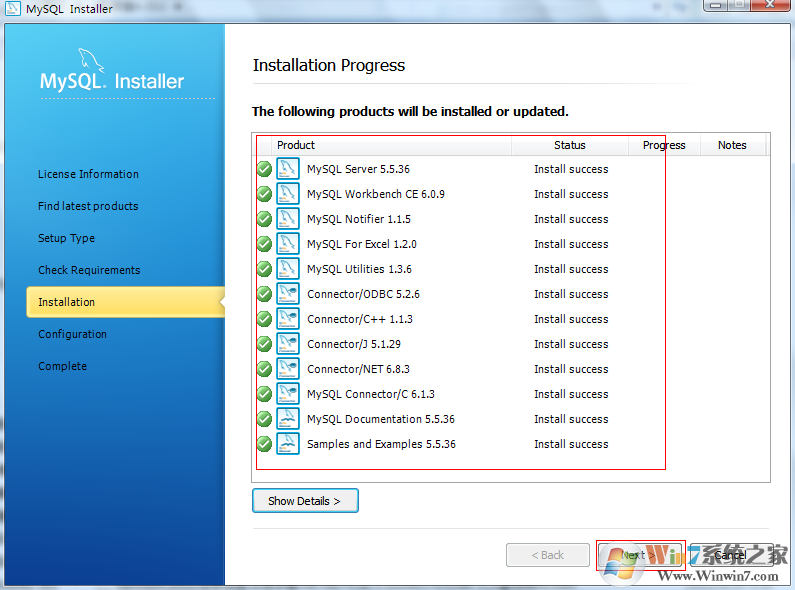Click the MySQL Notifier 1.1.5 product icon

click(287, 219)
